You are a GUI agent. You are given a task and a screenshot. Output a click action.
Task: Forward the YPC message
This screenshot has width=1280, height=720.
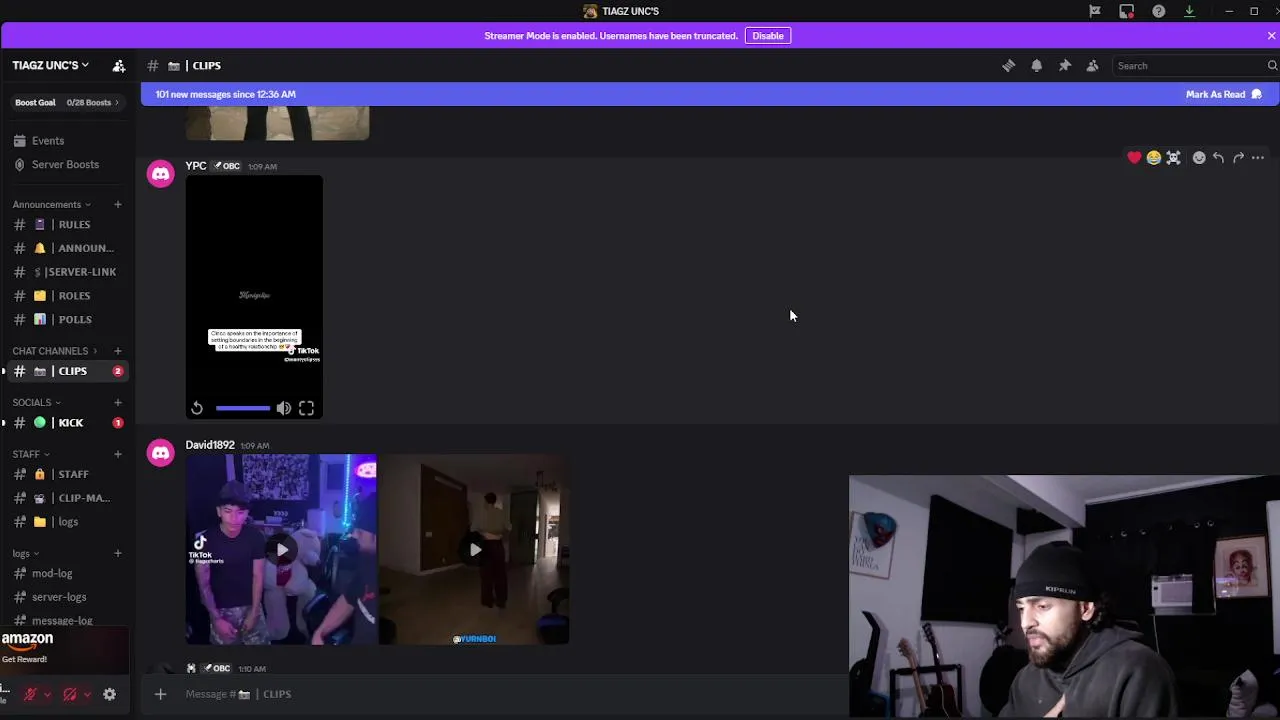[1238, 158]
